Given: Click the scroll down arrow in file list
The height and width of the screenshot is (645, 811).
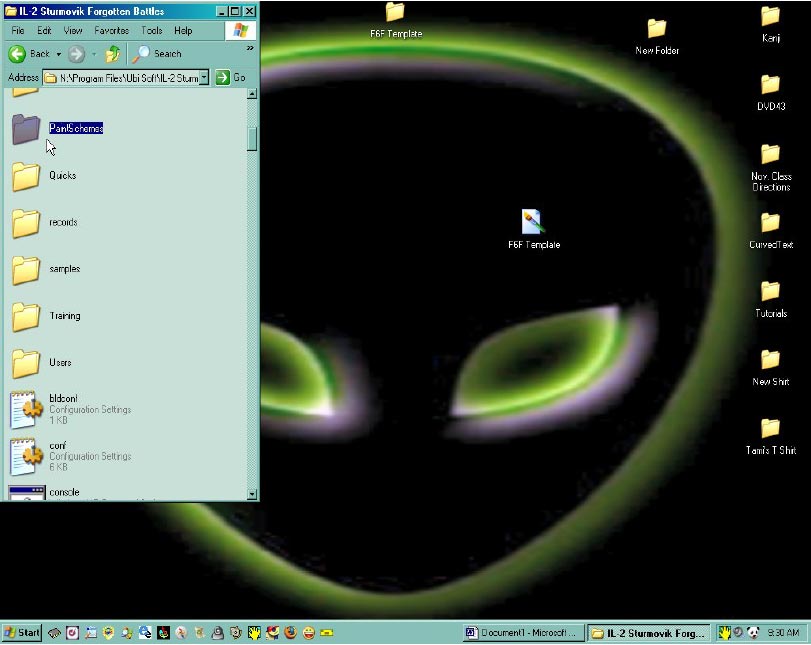Looking at the screenshot, I should tap(252, 494).
